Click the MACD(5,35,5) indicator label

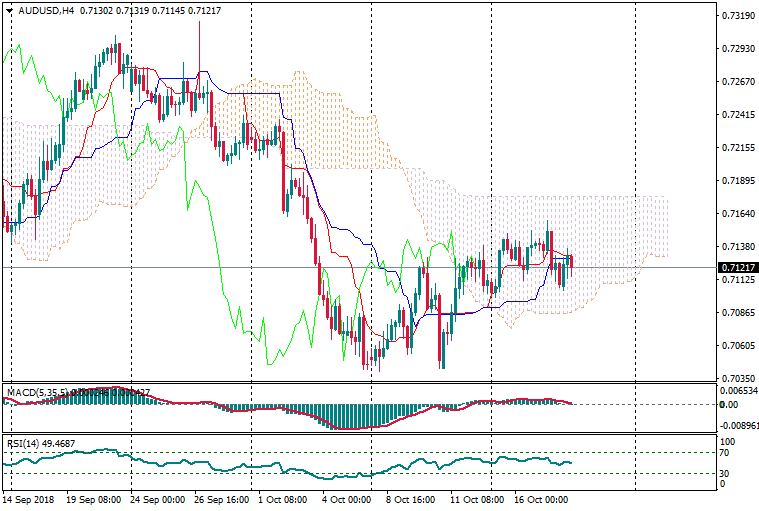point(35,391)
